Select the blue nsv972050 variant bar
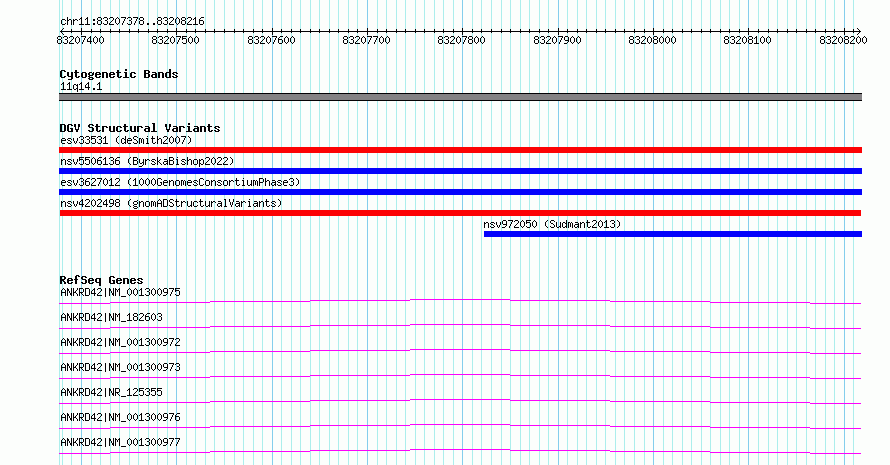 click(x=673, y=234)
